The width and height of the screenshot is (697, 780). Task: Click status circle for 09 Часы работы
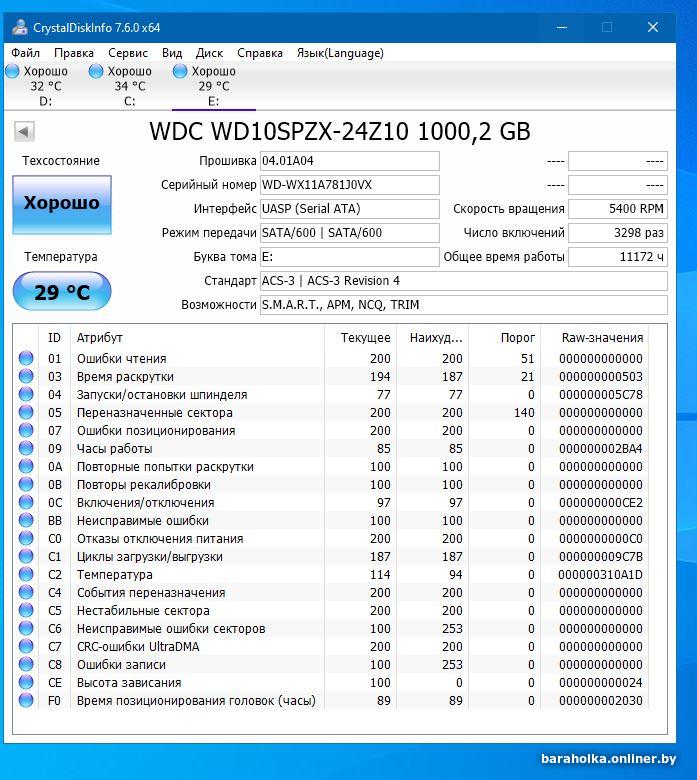(26, 448)
